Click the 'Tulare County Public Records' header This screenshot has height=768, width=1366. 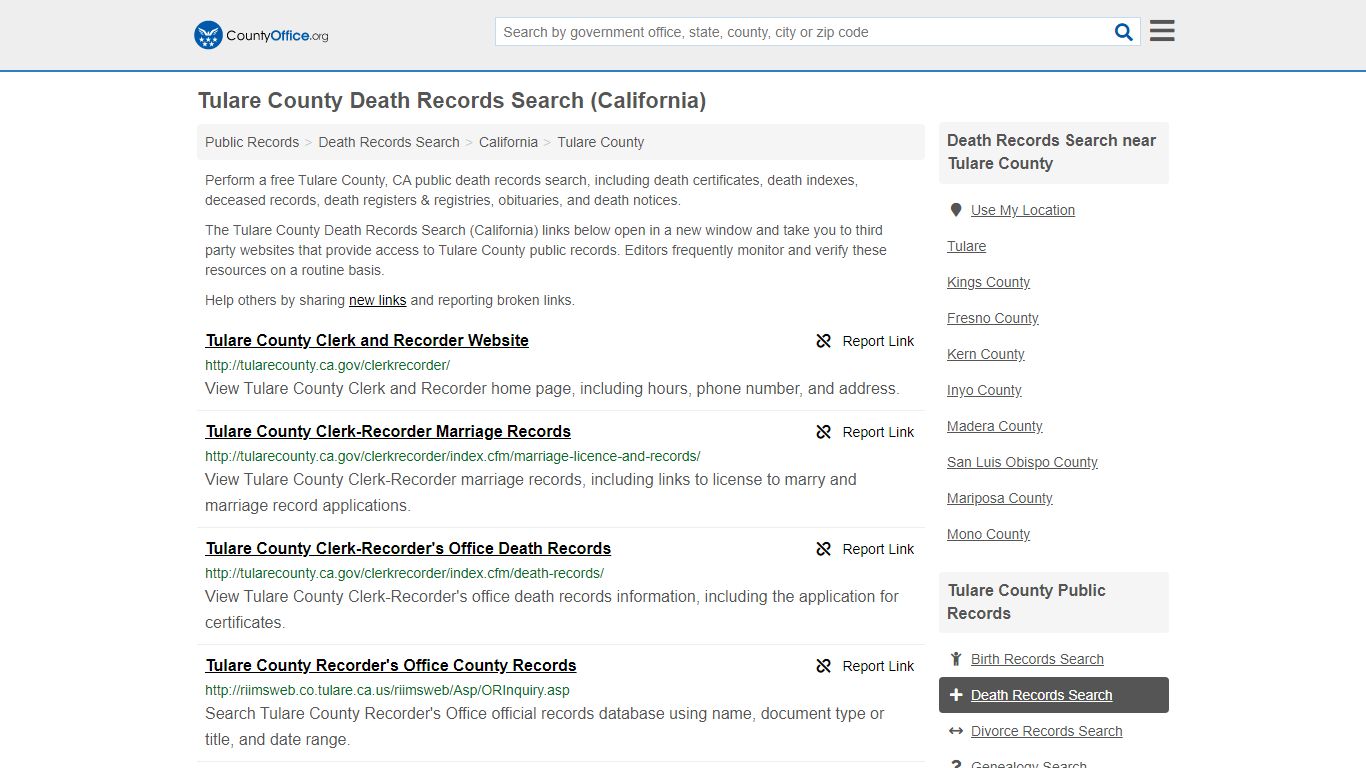[1054, 602]
